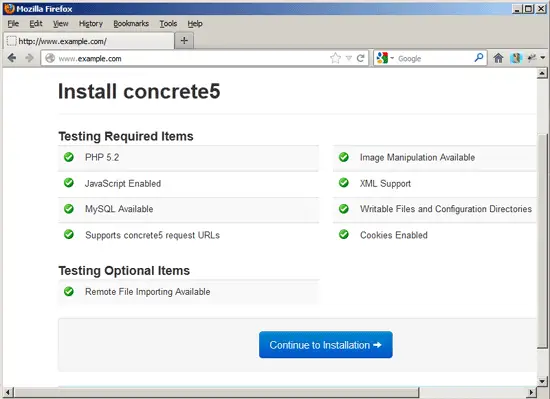Reload the page with refresh icon
The height and width of the screenshot is (399, 550).
point(360,58)
